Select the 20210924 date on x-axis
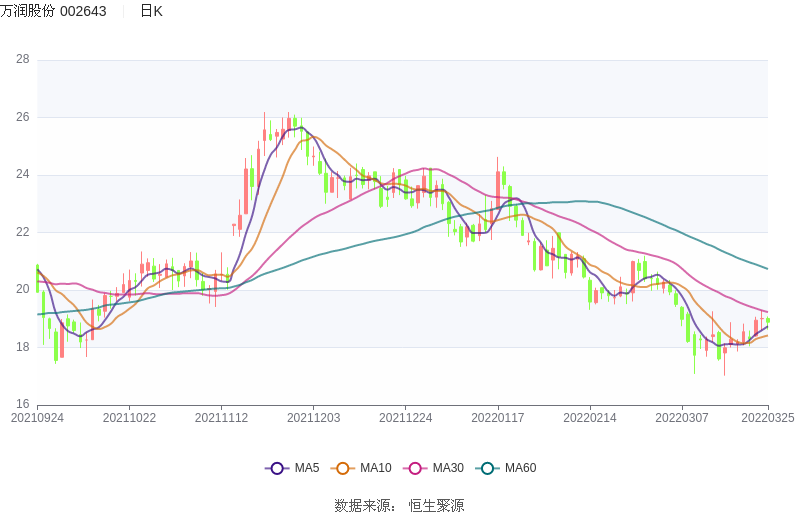Screen dimensions: 800x517 coord(37,418)
